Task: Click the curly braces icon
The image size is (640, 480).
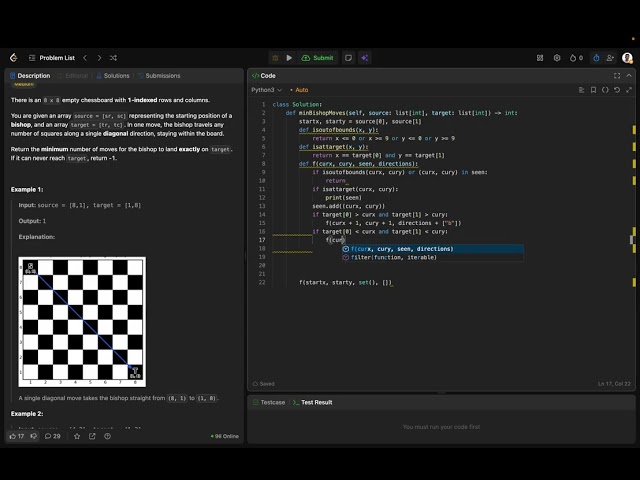Action: point(605,90)
